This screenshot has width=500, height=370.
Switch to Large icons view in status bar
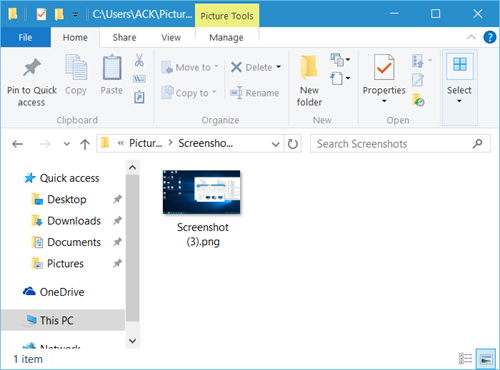[486, 359]
